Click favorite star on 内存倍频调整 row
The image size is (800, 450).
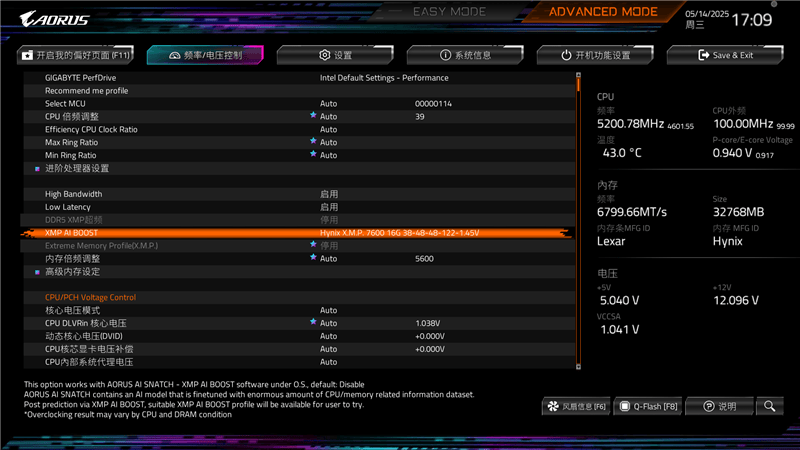[x=313, y=257]
